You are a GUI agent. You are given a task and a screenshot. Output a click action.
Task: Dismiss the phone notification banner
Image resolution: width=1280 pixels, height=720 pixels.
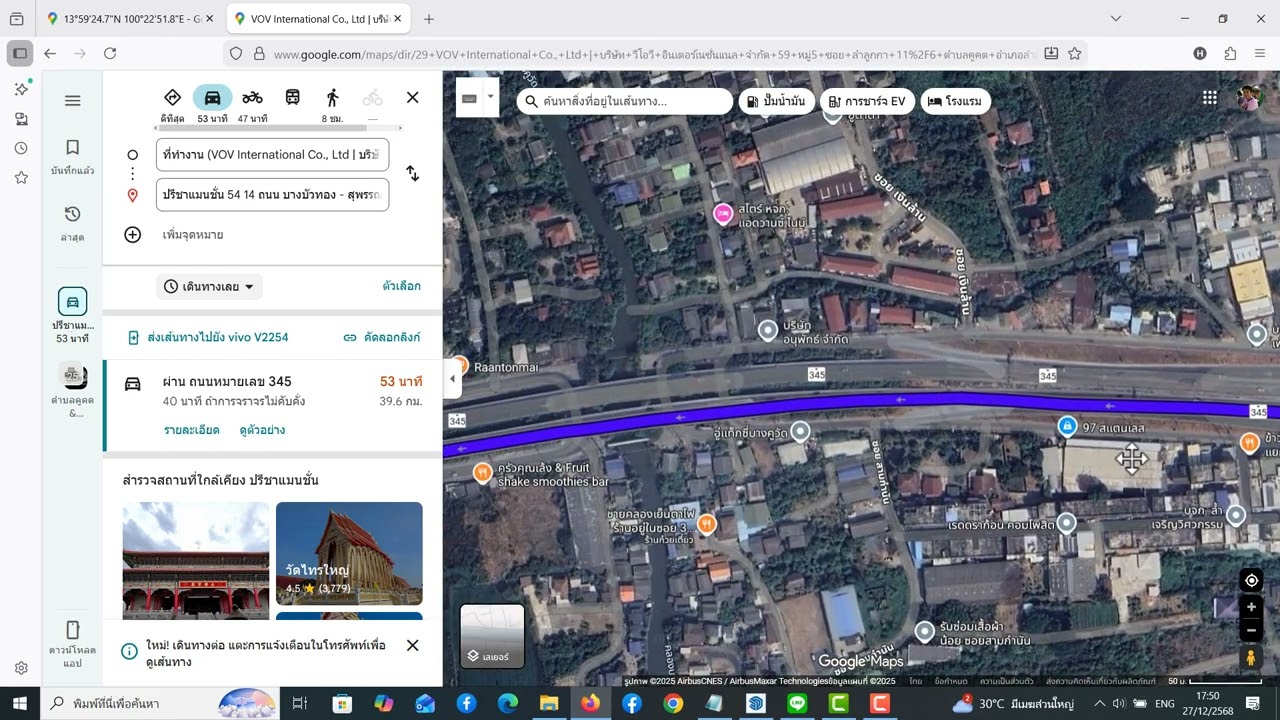412,646
